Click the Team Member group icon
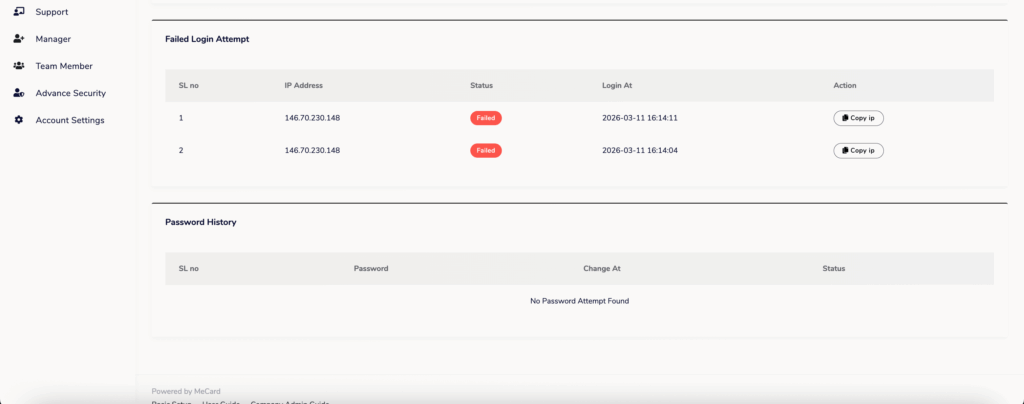 (18, 66)
